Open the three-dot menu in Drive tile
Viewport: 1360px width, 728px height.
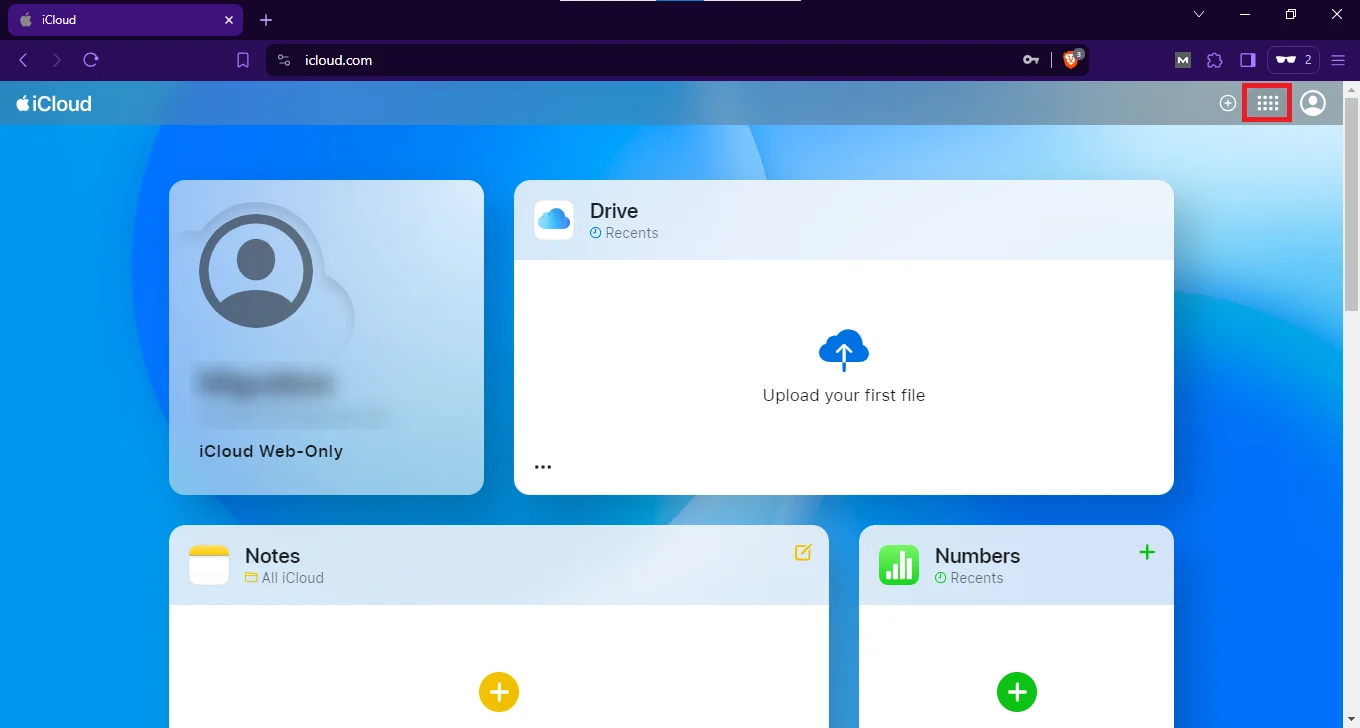pyautogui.click(x=543, y=466)
